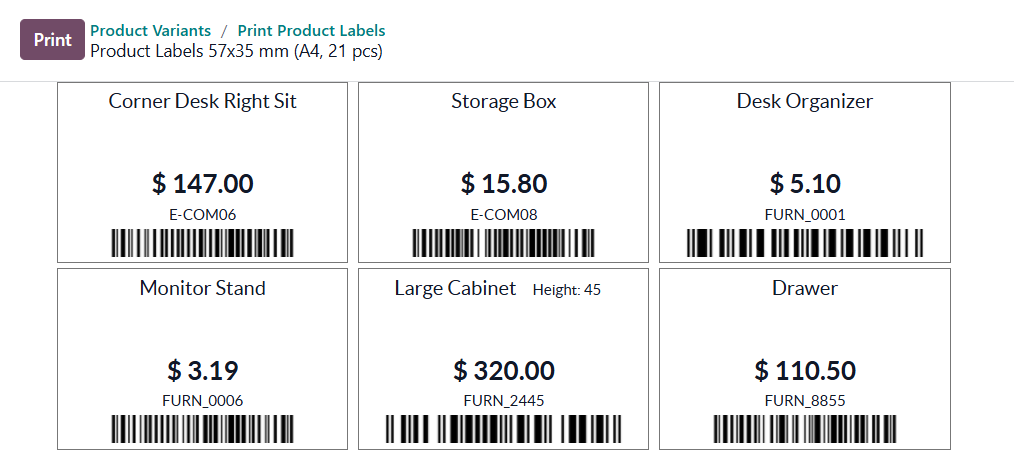Open Print Product Labels breadcrumb link

[311, 31]
